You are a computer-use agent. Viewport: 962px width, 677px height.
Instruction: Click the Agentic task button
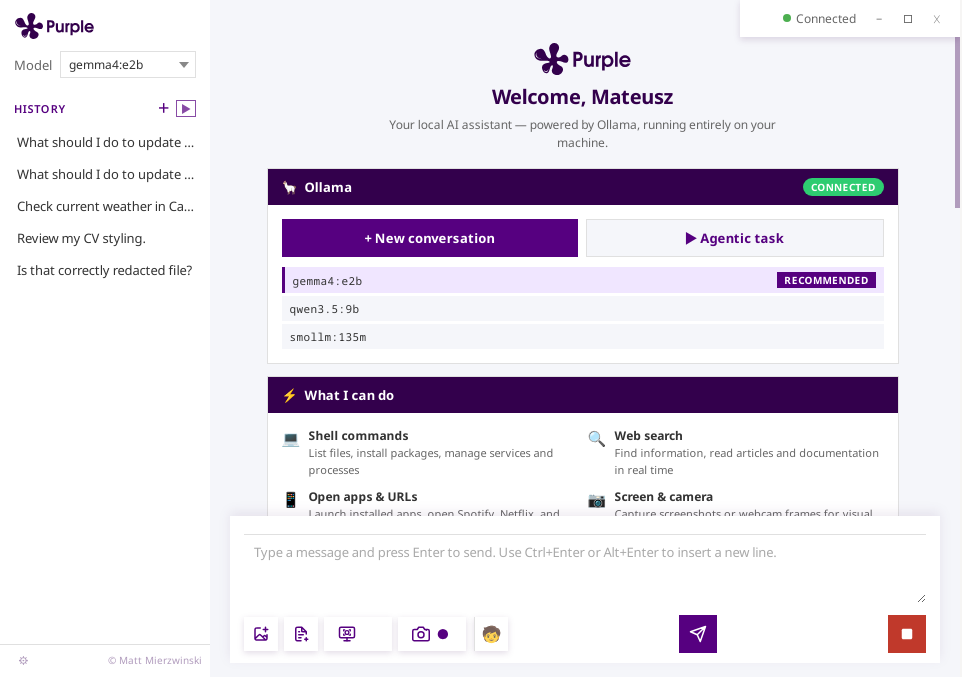[x=734, y=238]
